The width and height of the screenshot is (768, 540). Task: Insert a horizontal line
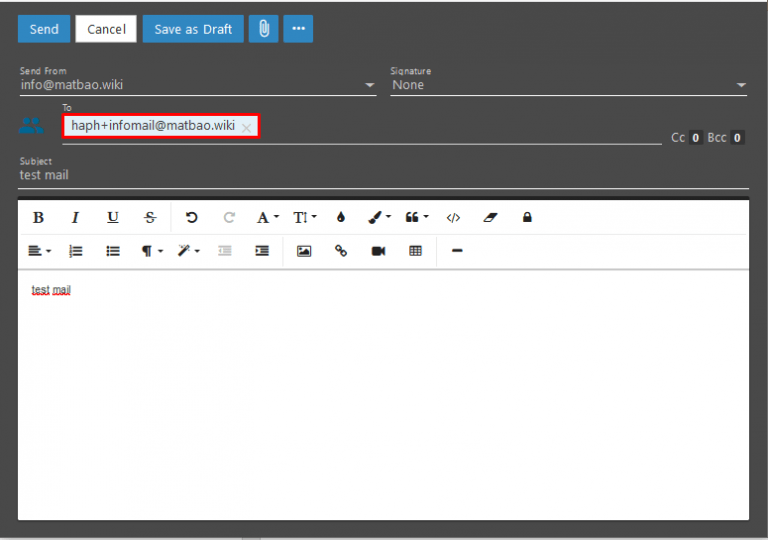pyautogui.click(x=457, y=251)
